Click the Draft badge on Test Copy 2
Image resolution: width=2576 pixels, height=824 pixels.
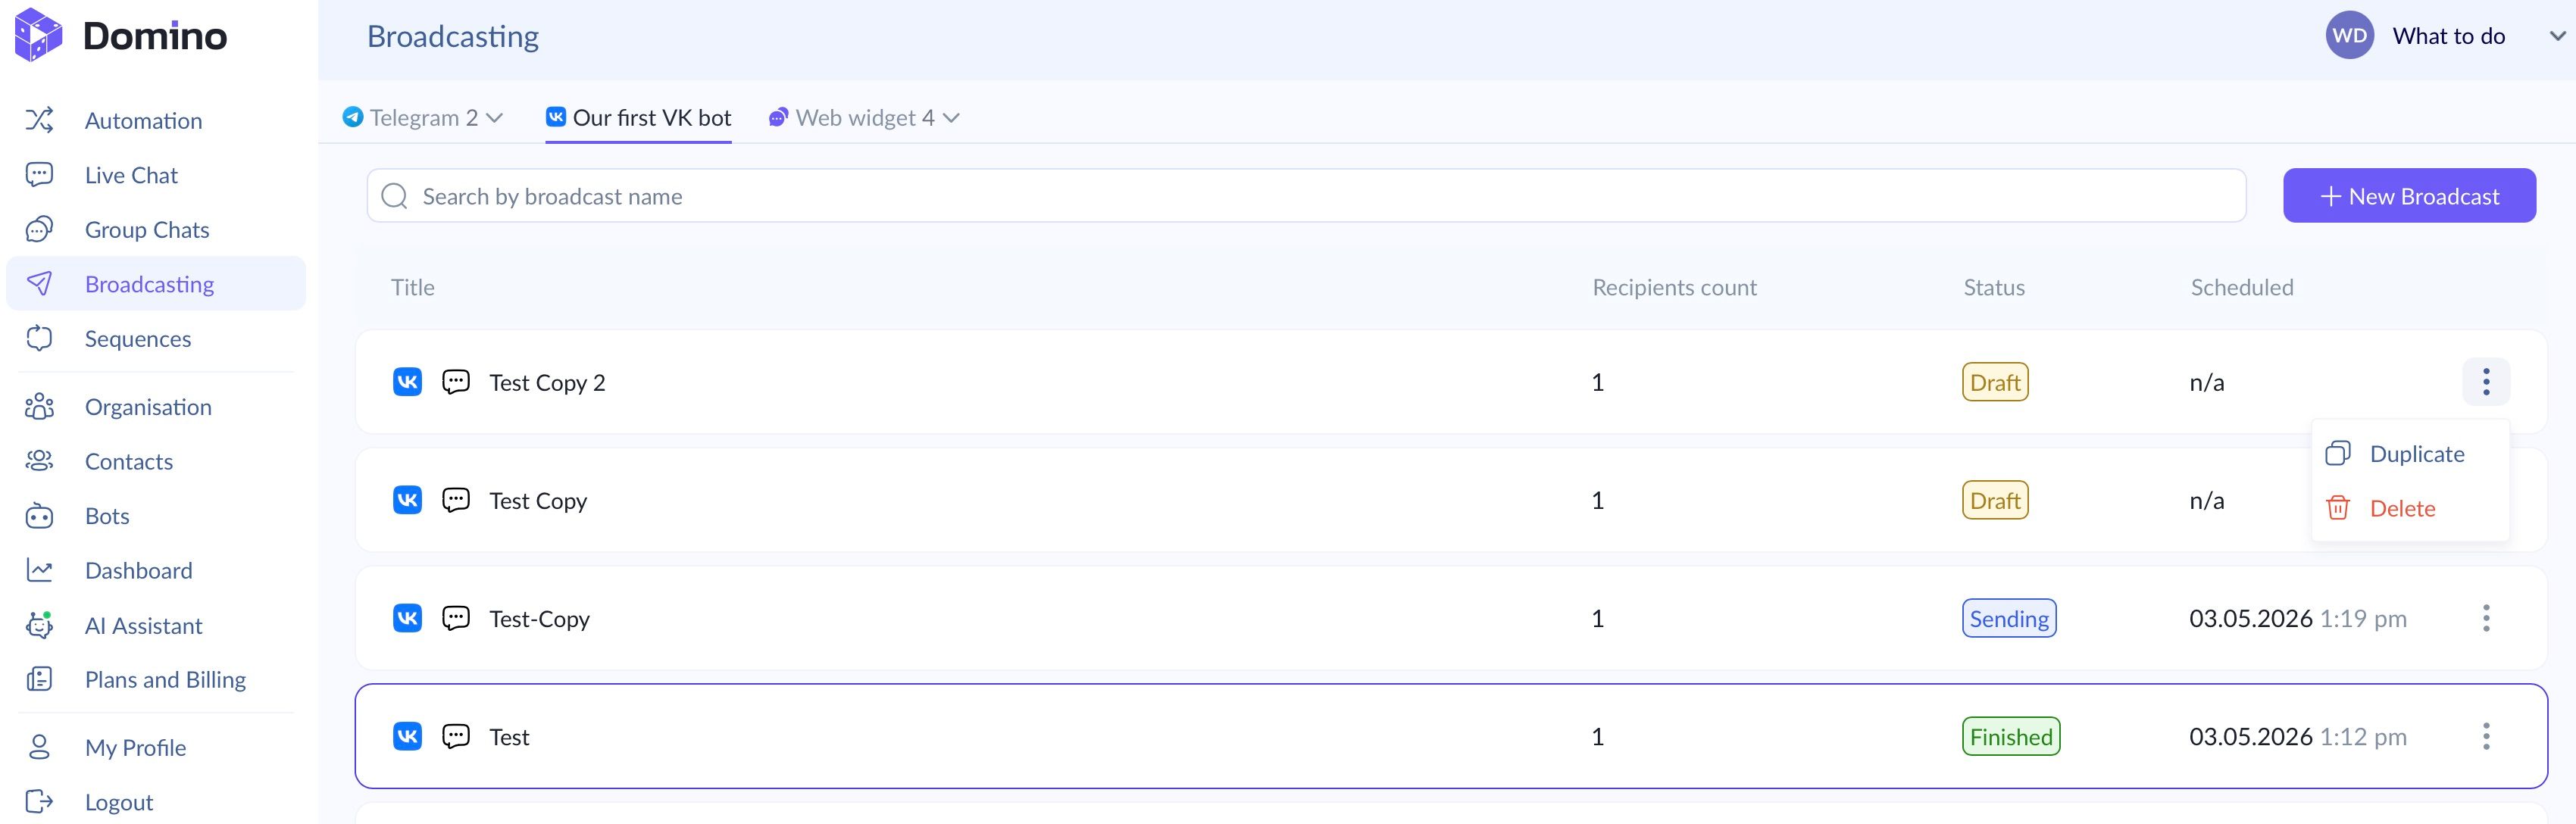(1995, 382)
